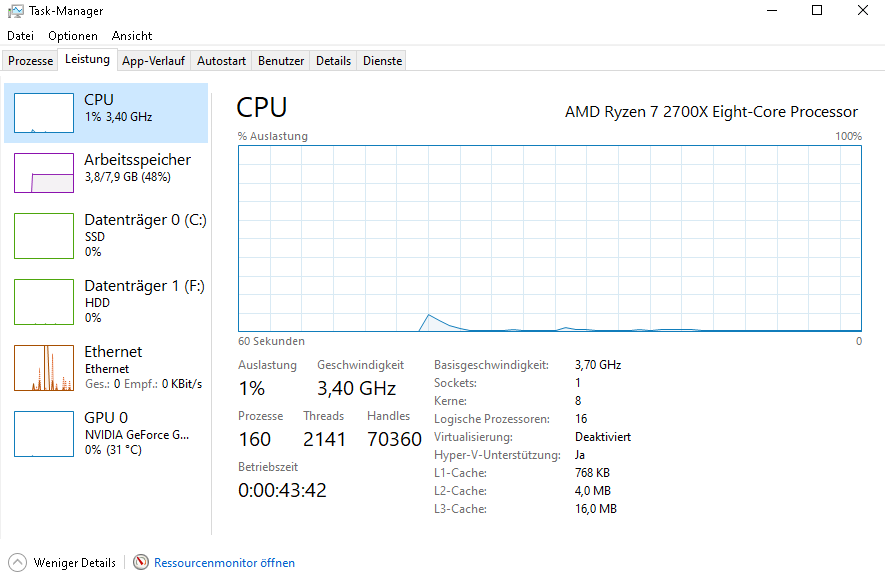Viewport: 888px width, 583px height.
Task: Click the main CPU usage graph
Action: pos(550,239)
